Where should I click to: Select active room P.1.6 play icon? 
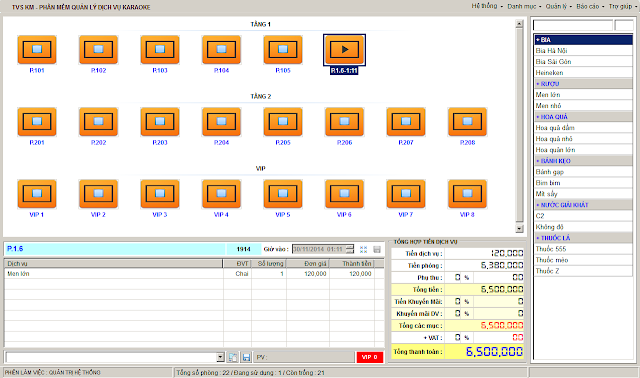344,49
